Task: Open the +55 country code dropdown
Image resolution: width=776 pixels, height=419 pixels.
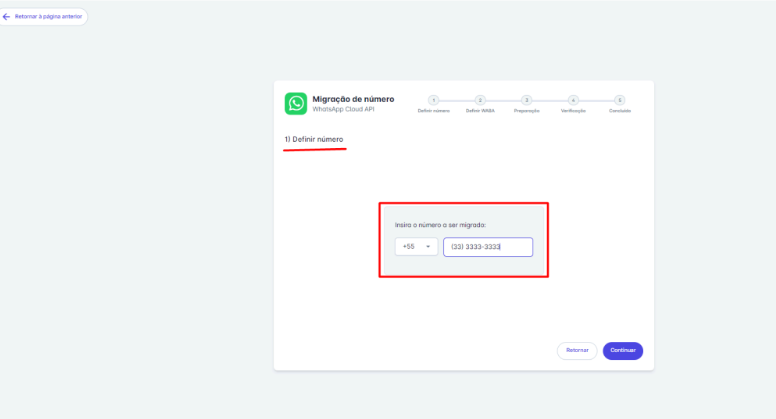Action: [x=416, y=246]
